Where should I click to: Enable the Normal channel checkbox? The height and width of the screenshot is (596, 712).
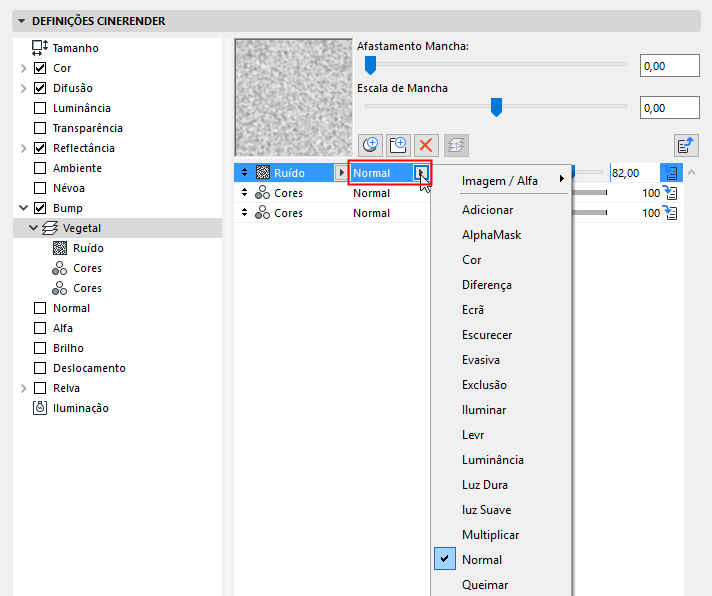(40, 308)
